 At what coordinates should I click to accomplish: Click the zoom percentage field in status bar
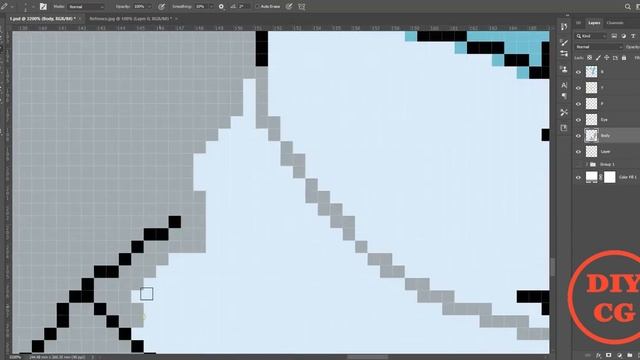(x=15, y=357)
